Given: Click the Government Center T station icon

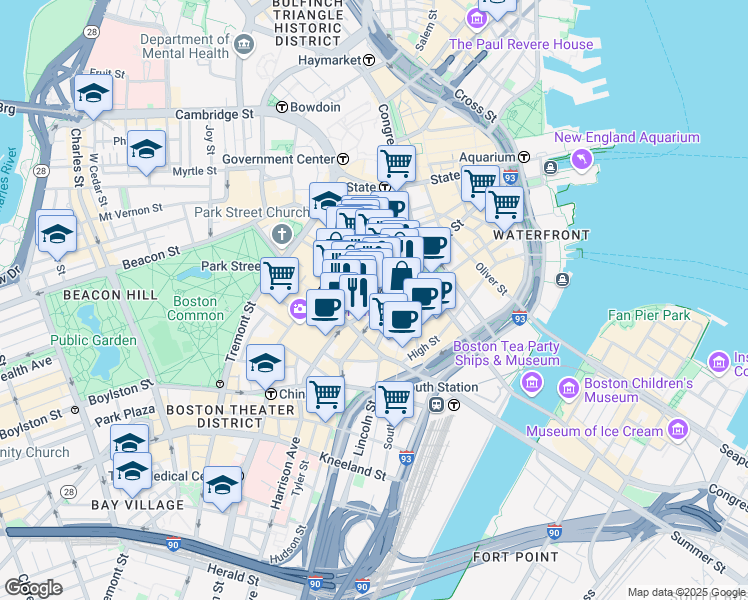Looking at the screenshot, I should coord(343,159).
